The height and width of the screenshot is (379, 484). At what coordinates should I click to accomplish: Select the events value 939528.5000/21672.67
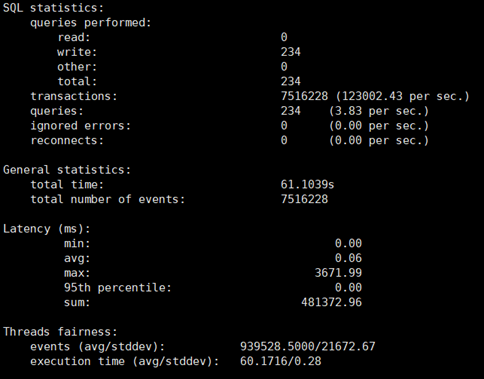tap(308, 347)
